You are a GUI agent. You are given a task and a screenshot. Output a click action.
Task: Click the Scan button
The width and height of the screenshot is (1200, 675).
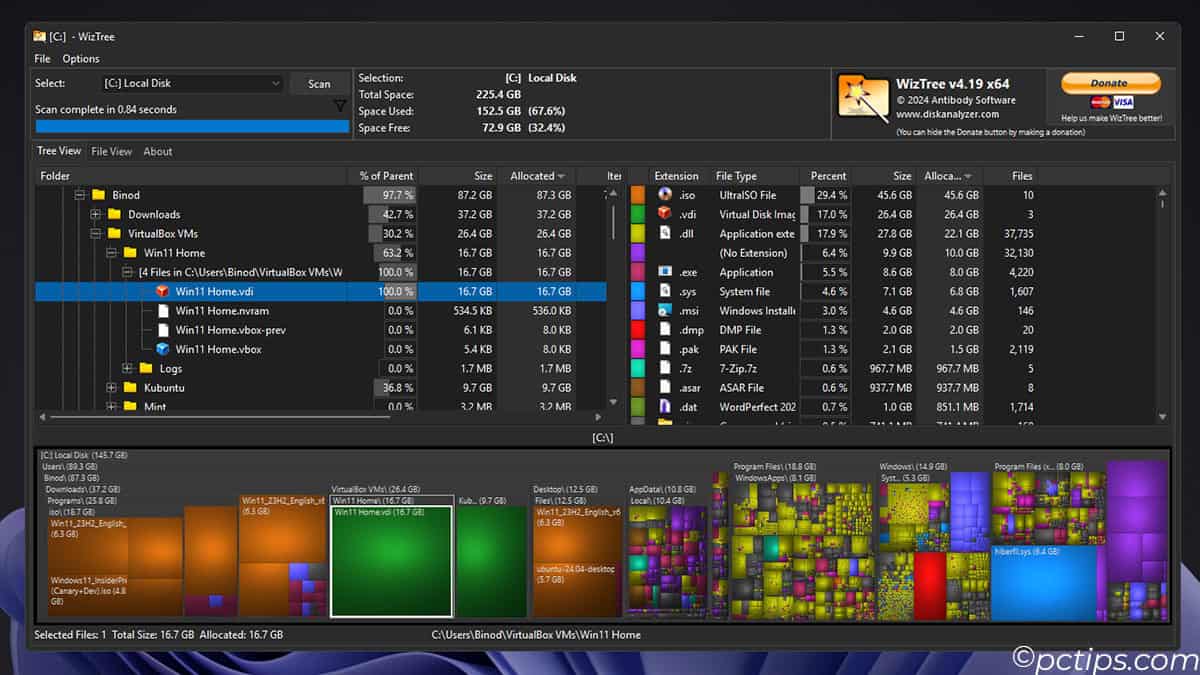click(319, 83)
